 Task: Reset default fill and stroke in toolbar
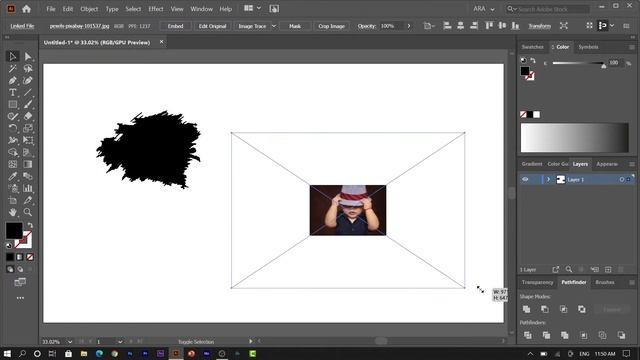tap(9, 245)
